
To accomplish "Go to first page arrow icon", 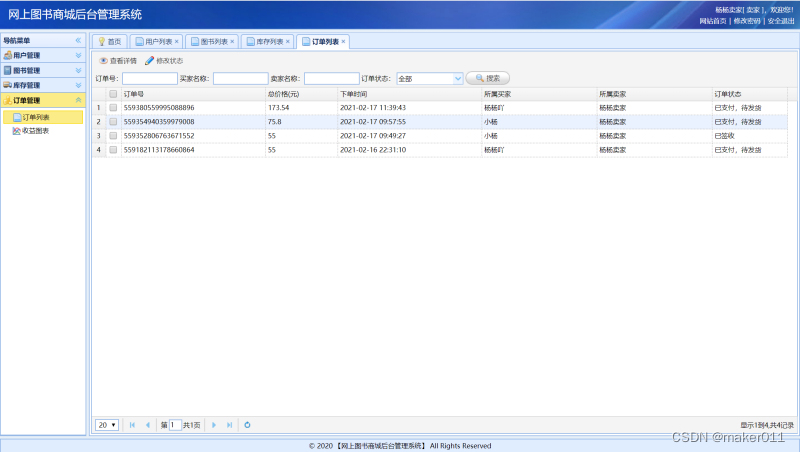I will [132, 425].
